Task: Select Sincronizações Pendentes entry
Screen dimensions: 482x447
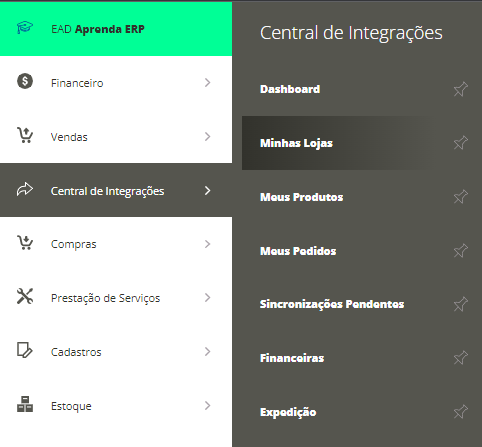Action: click(332, 304)
